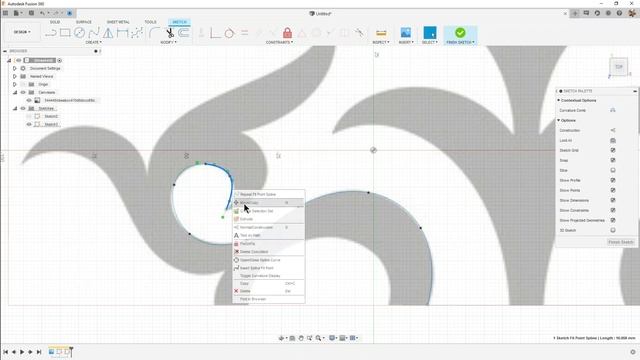Select the Offset tool

(184, 33)
